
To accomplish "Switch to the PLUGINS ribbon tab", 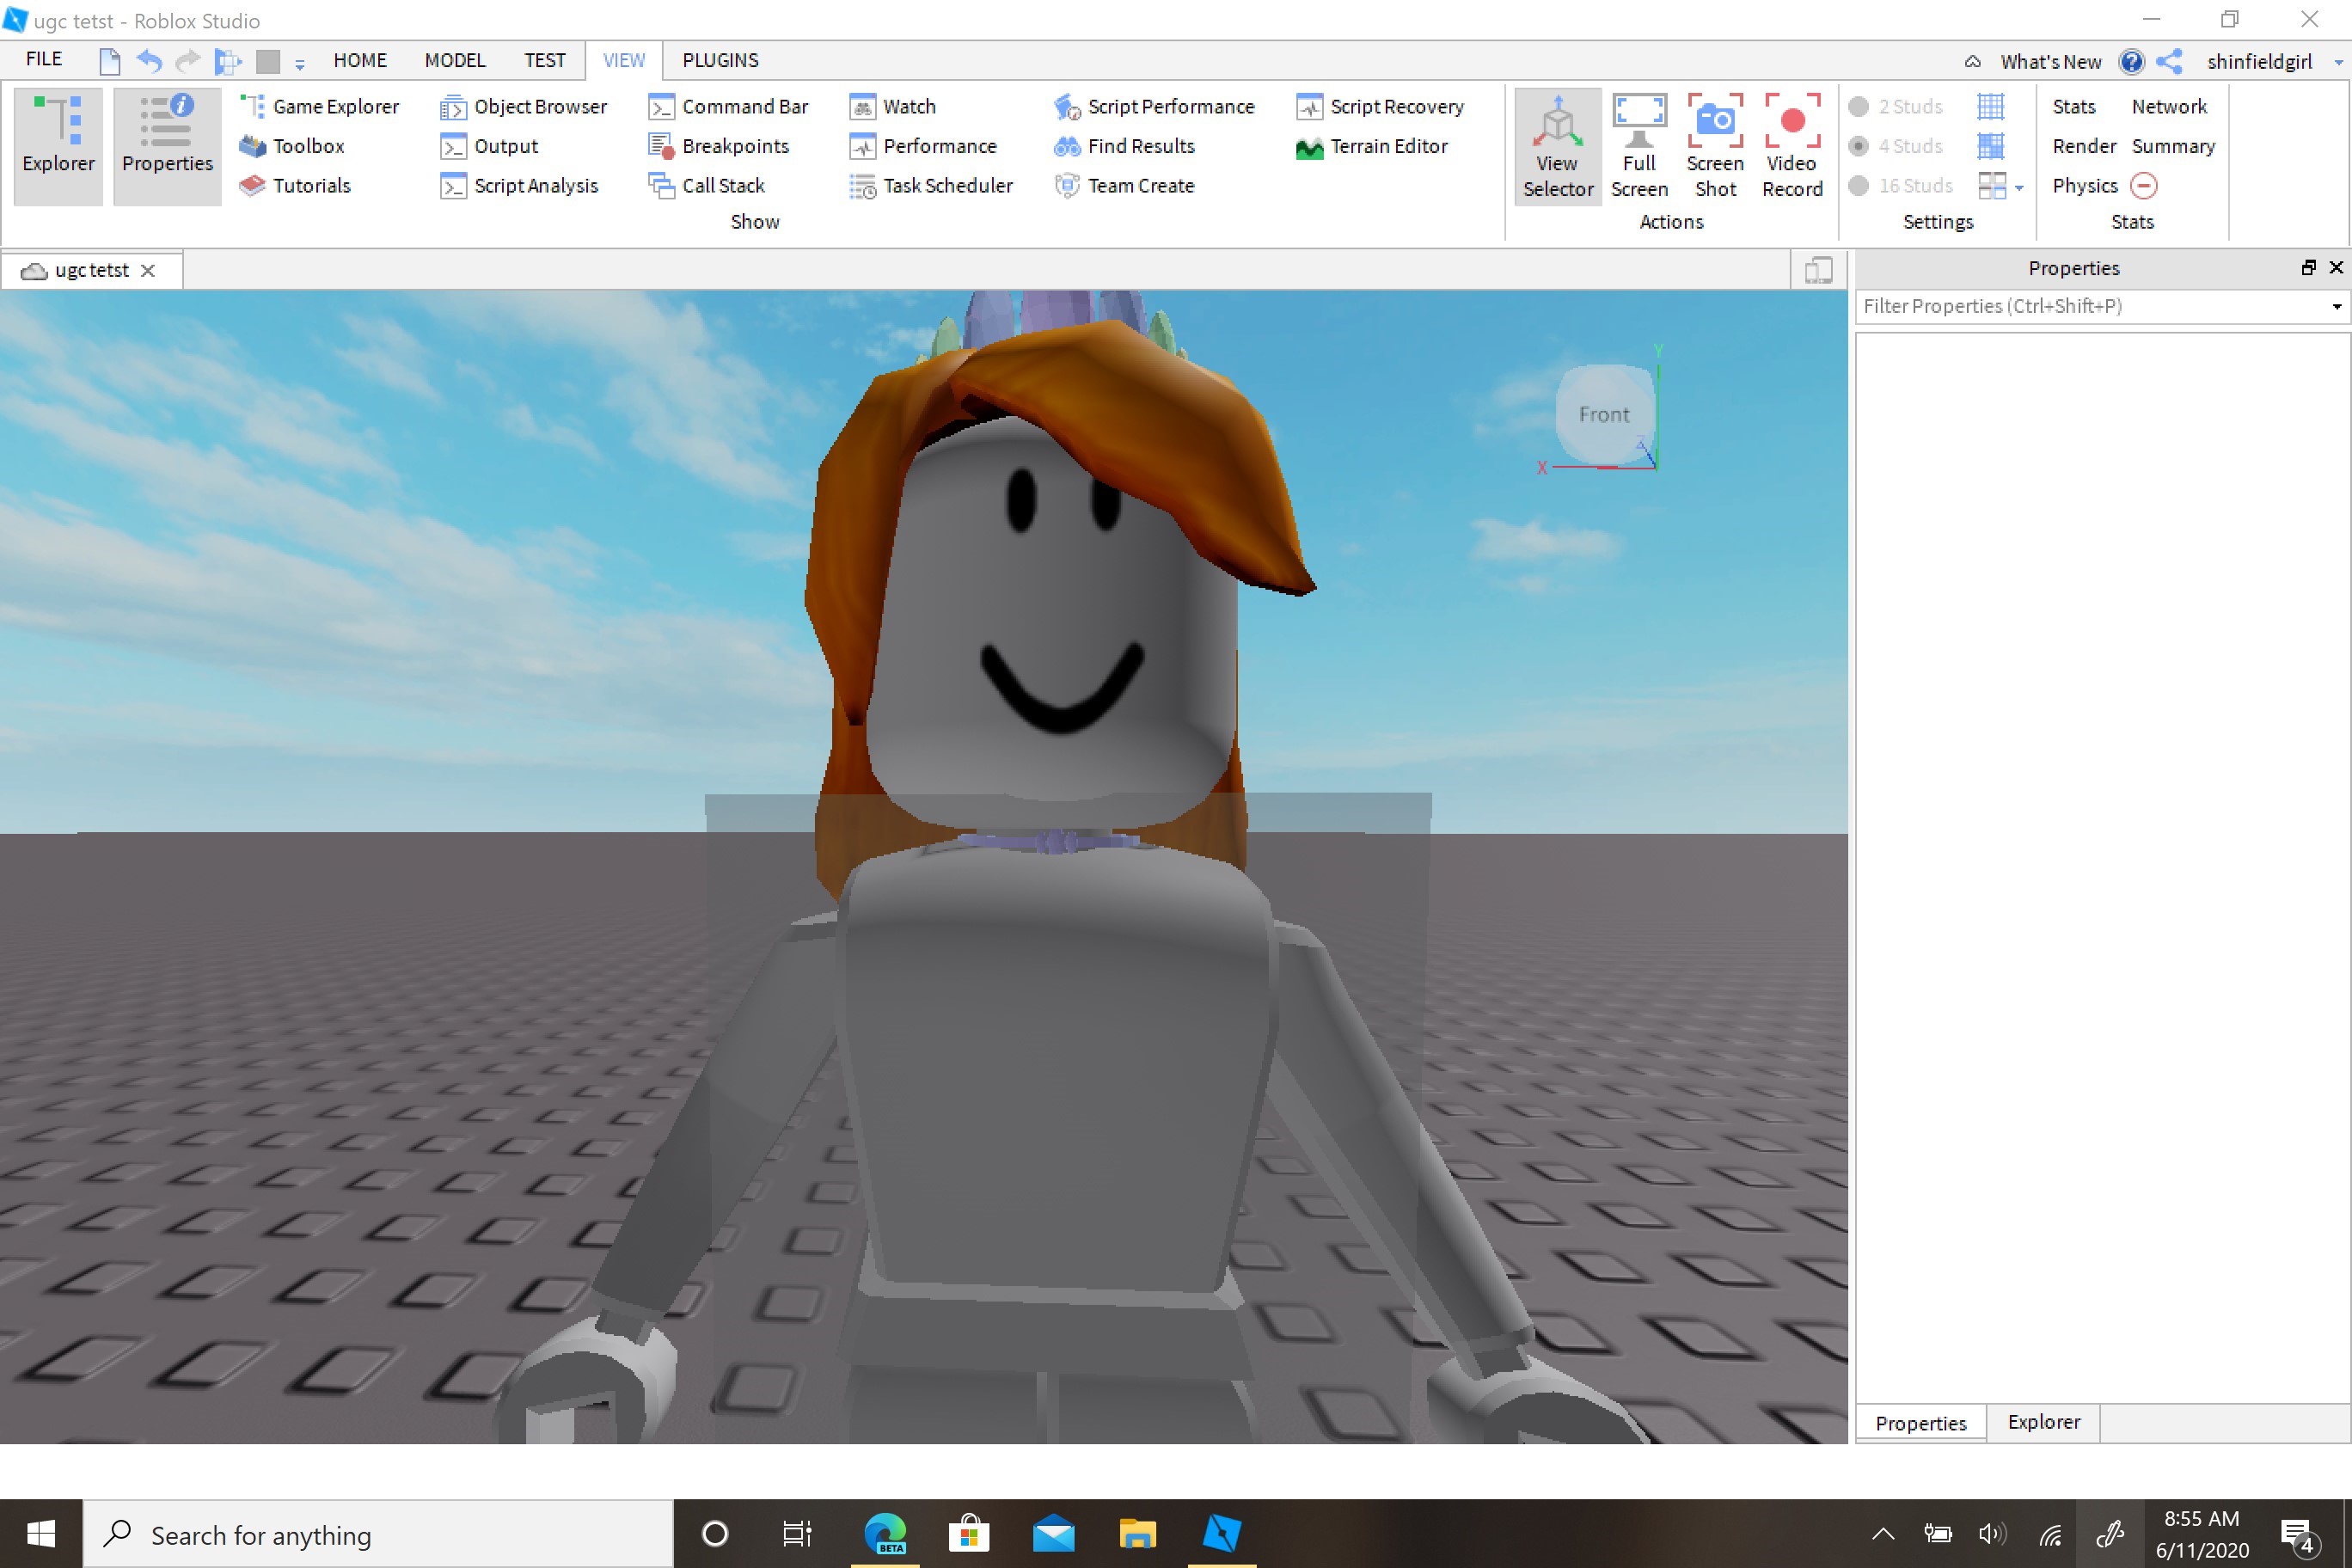I will (720, 60).
